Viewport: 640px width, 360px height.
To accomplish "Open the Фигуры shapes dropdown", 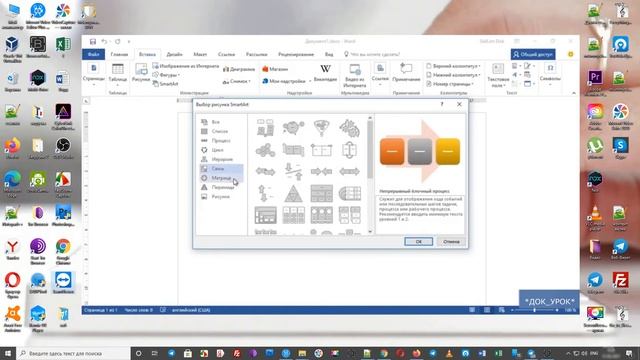I will 166,75.
